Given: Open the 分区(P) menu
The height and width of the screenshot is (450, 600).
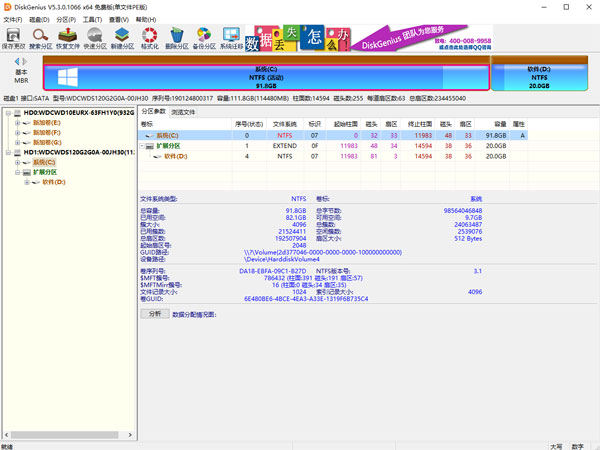Looking at the screenshot, I should 65,19.
